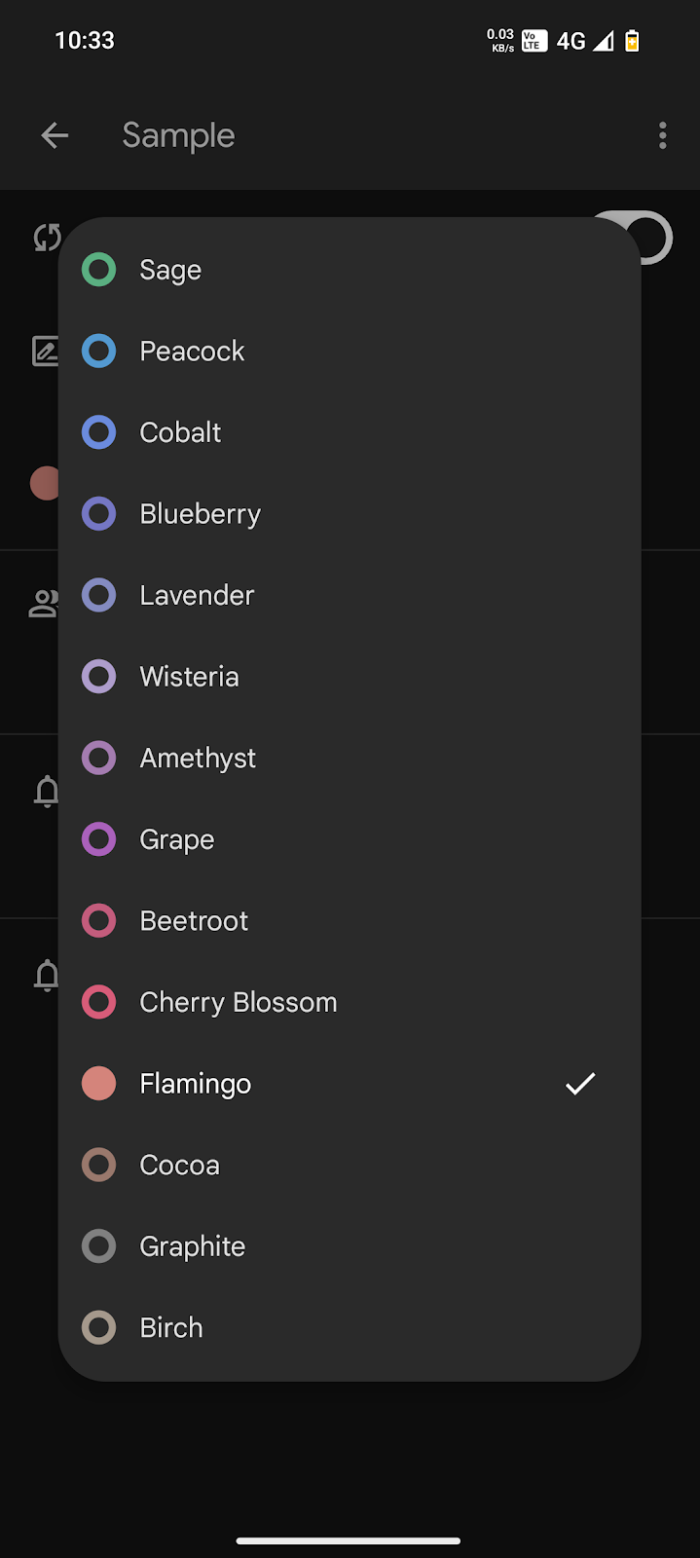Tap the Sample calendar title
Image resolution: width=700 pixels, height=1558 pixels.
pos(178,136)
